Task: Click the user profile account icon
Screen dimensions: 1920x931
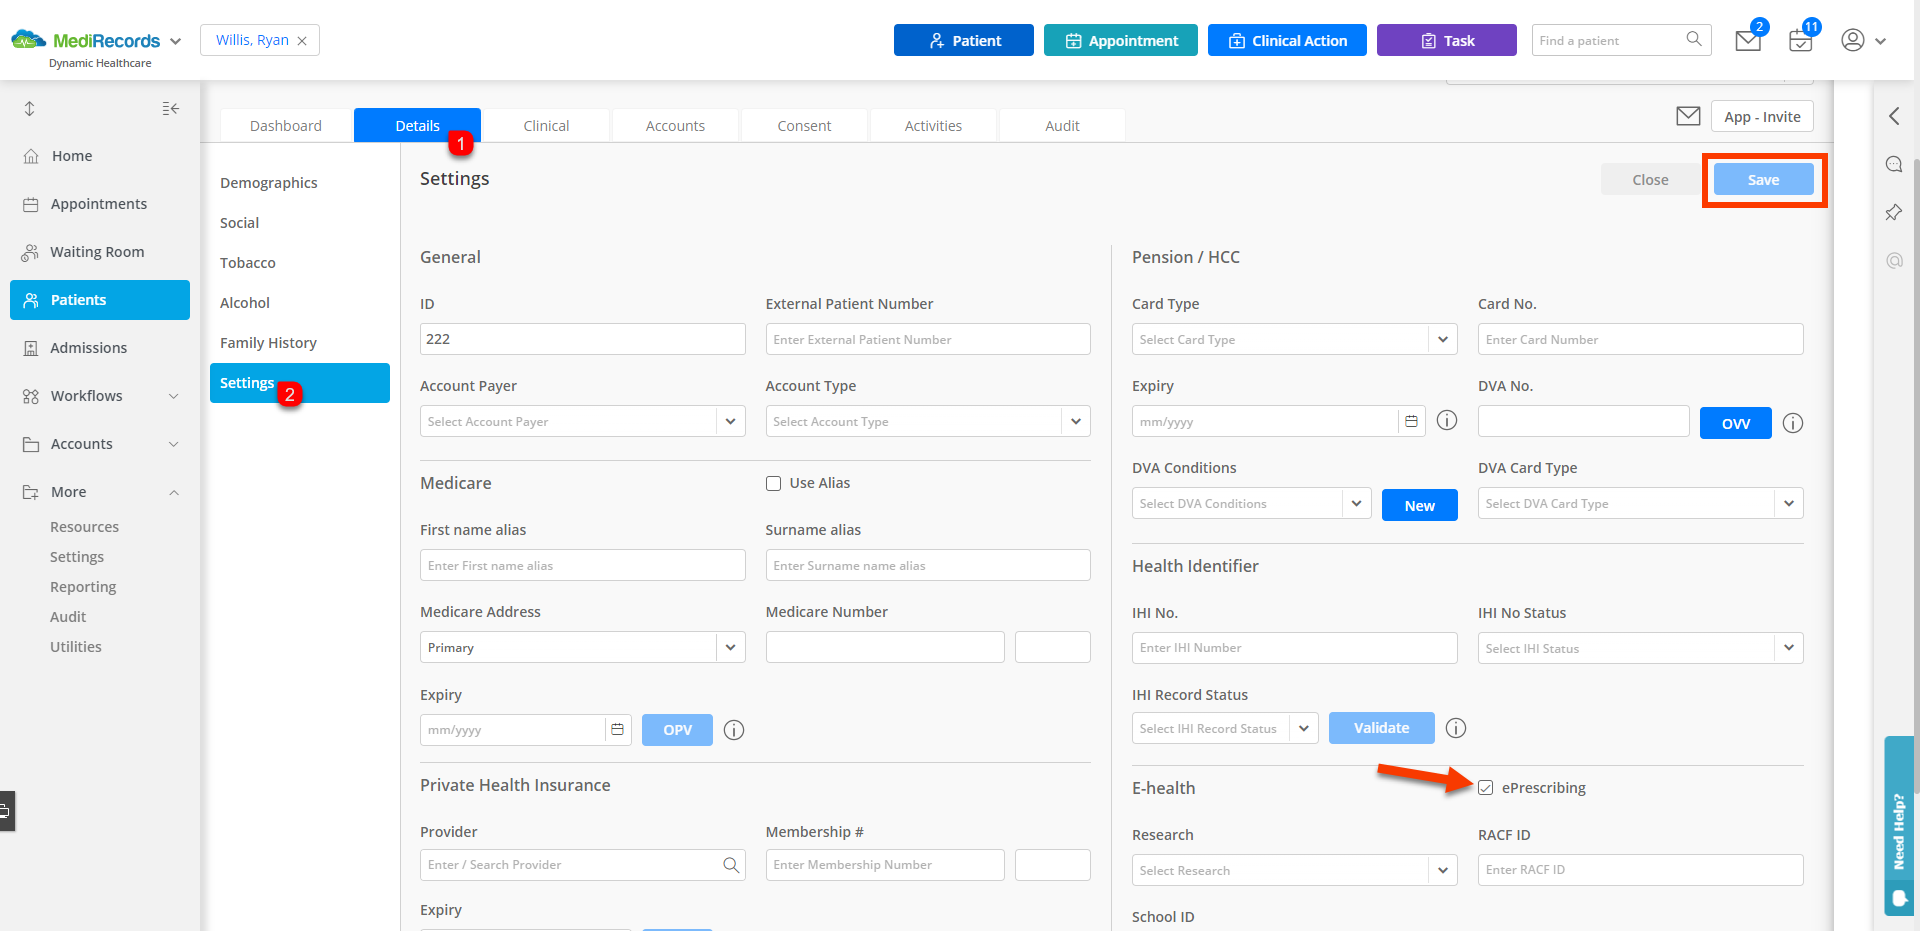Action: 1853,40
